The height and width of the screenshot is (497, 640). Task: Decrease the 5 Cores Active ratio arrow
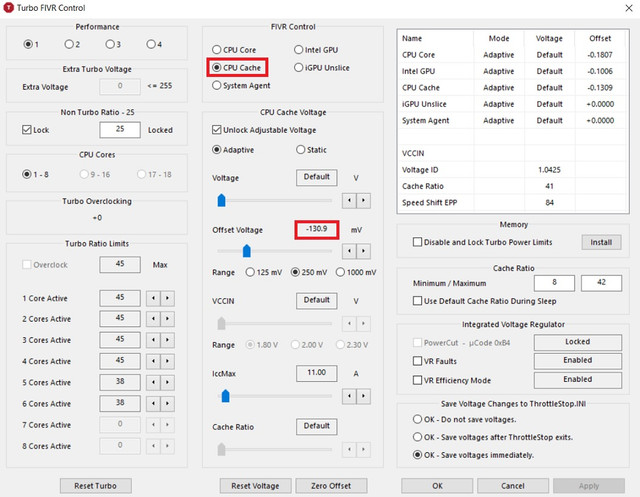153,382
